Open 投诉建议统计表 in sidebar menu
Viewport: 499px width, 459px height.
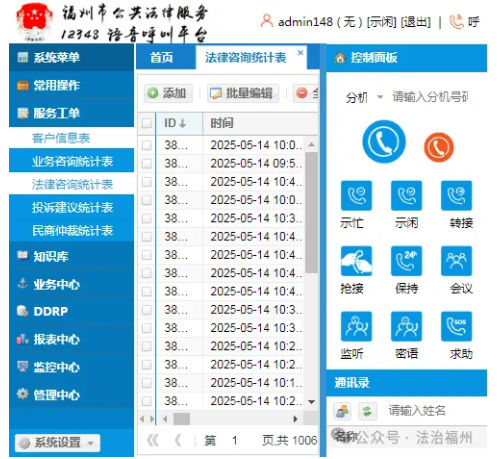coord(72,207)
